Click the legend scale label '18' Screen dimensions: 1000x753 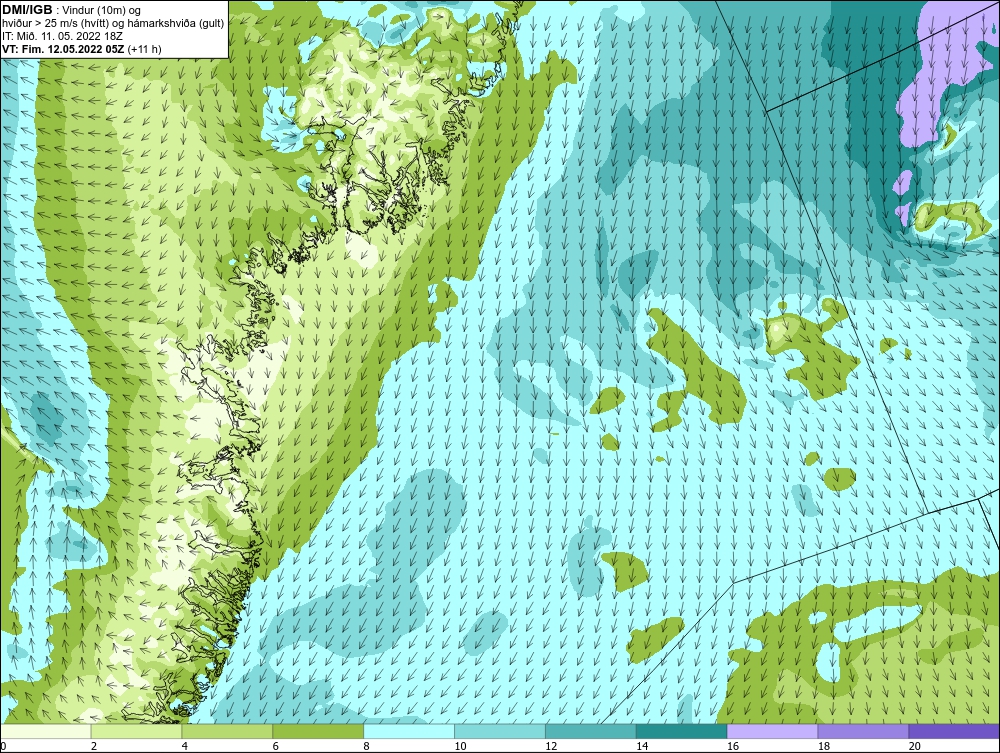point(823,746)
